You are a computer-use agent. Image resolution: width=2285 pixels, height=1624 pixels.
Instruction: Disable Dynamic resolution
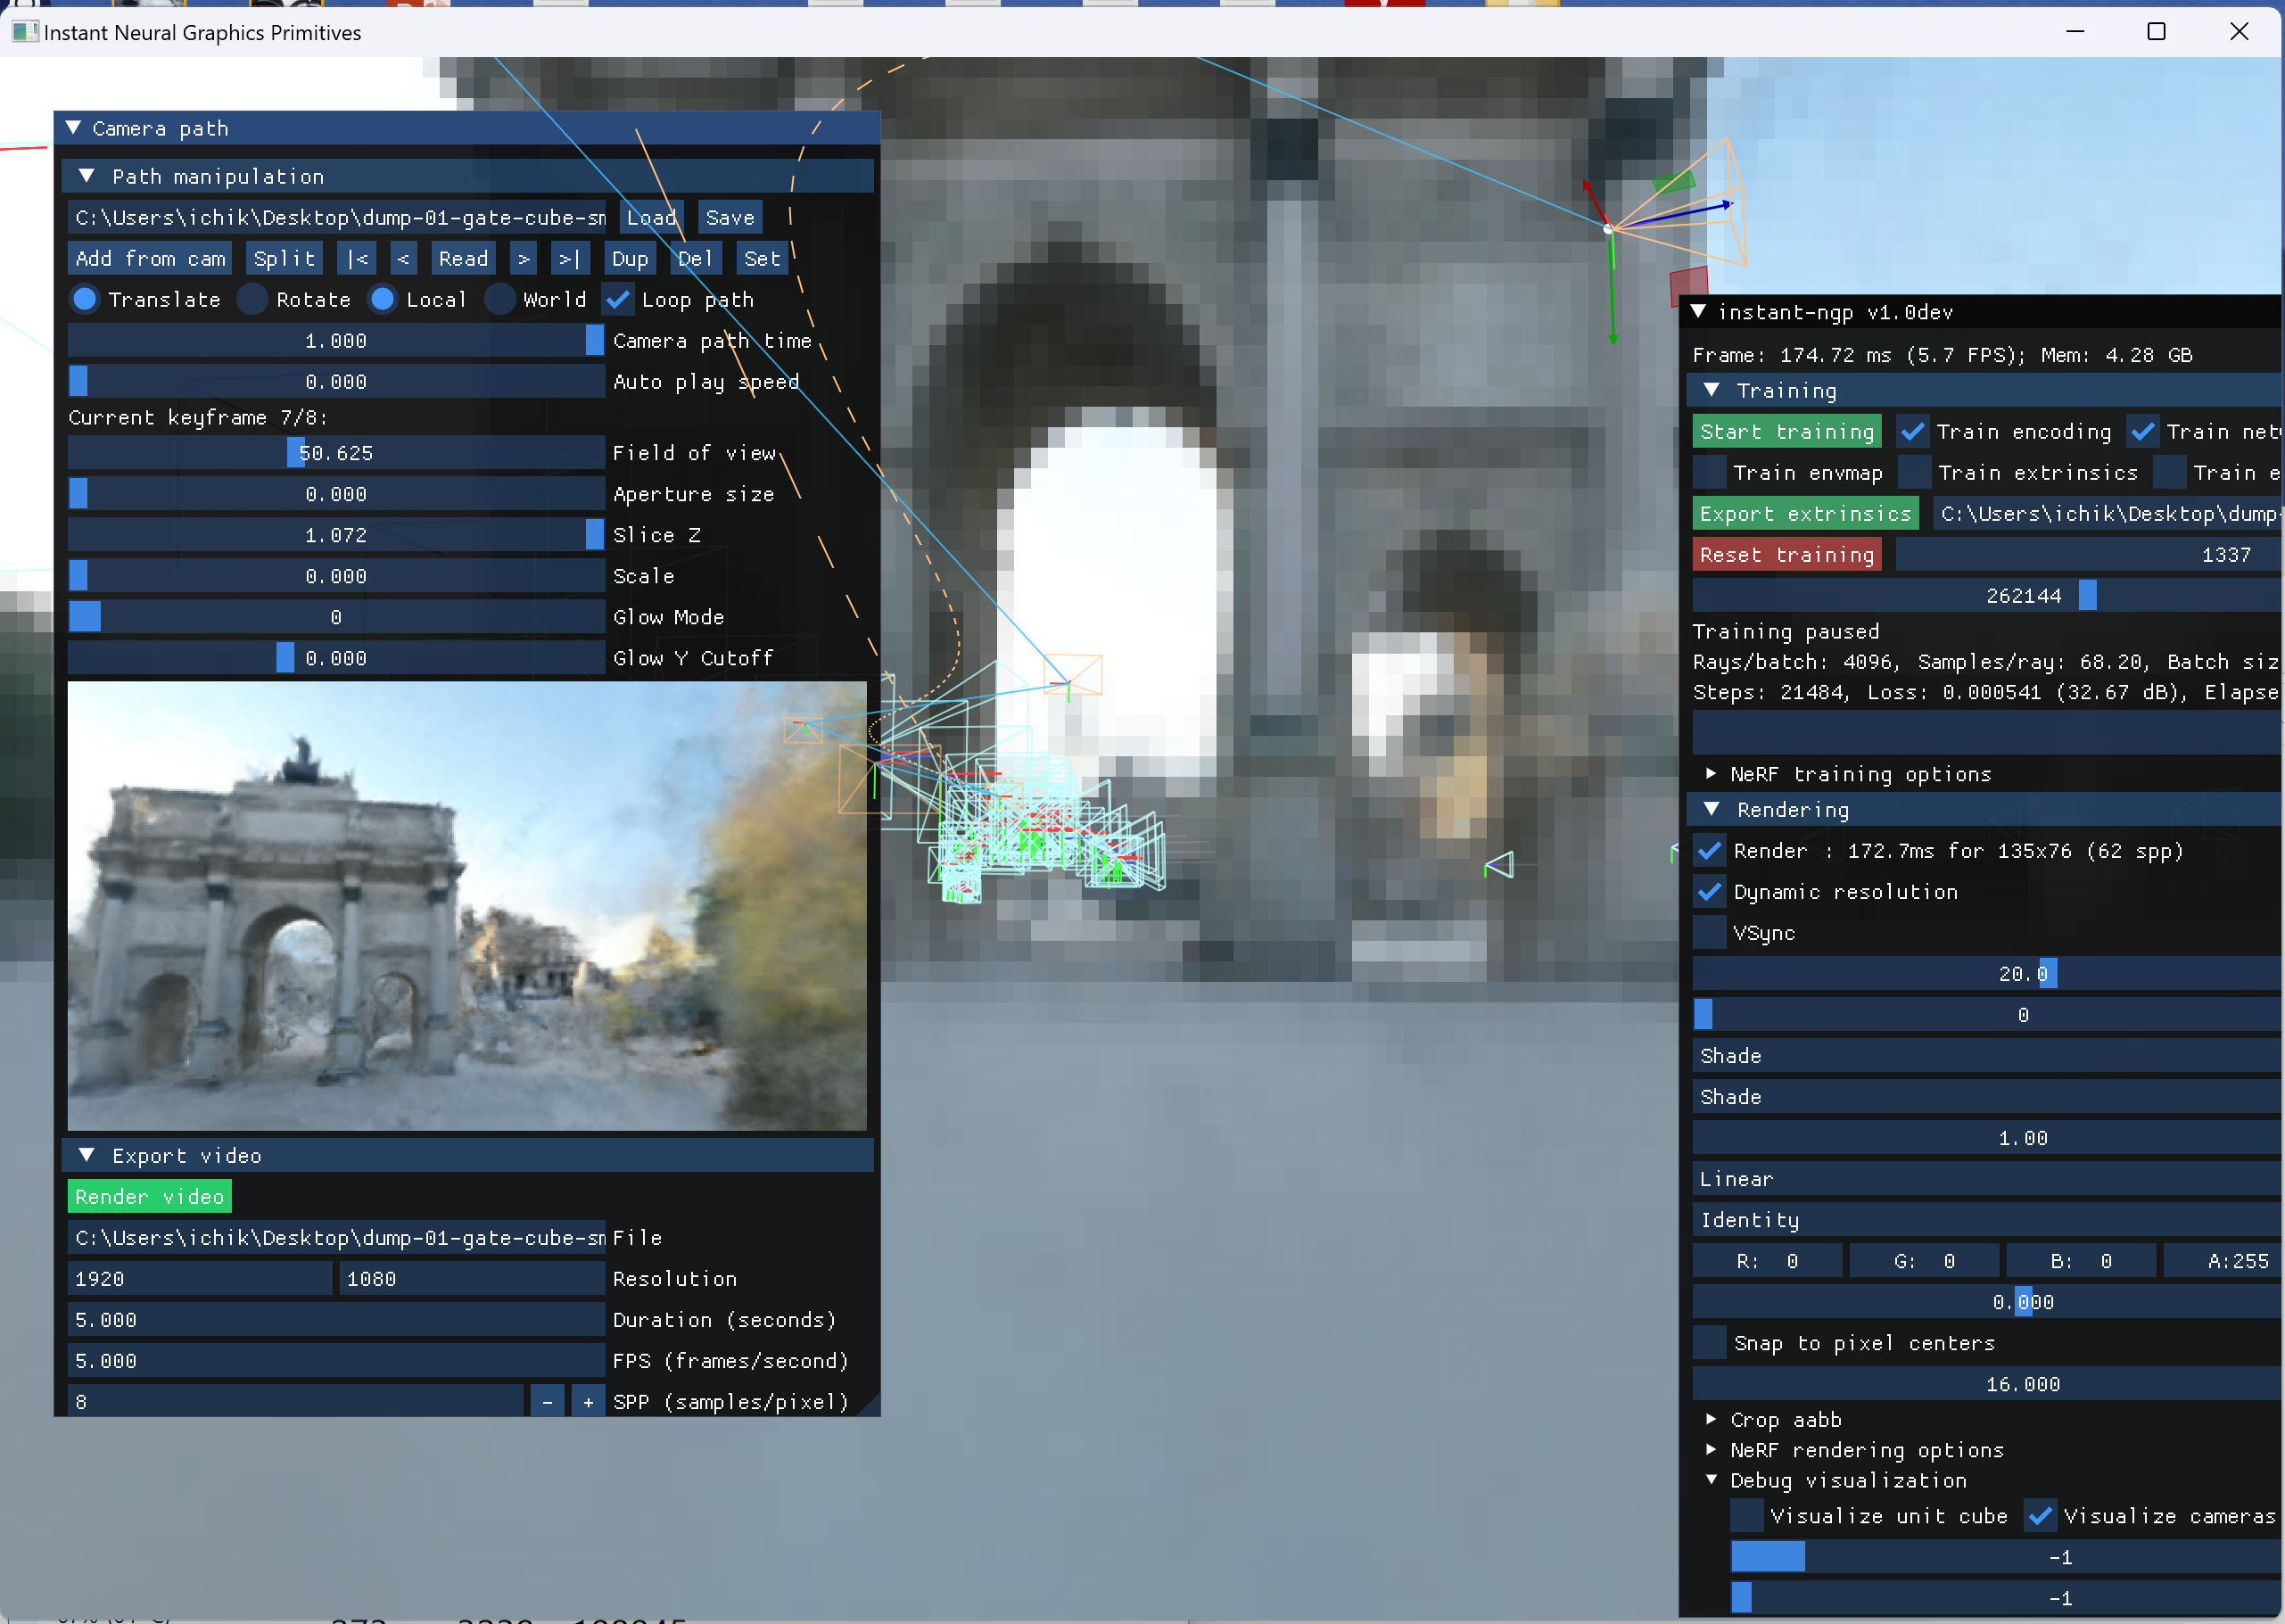[1710, 892]
